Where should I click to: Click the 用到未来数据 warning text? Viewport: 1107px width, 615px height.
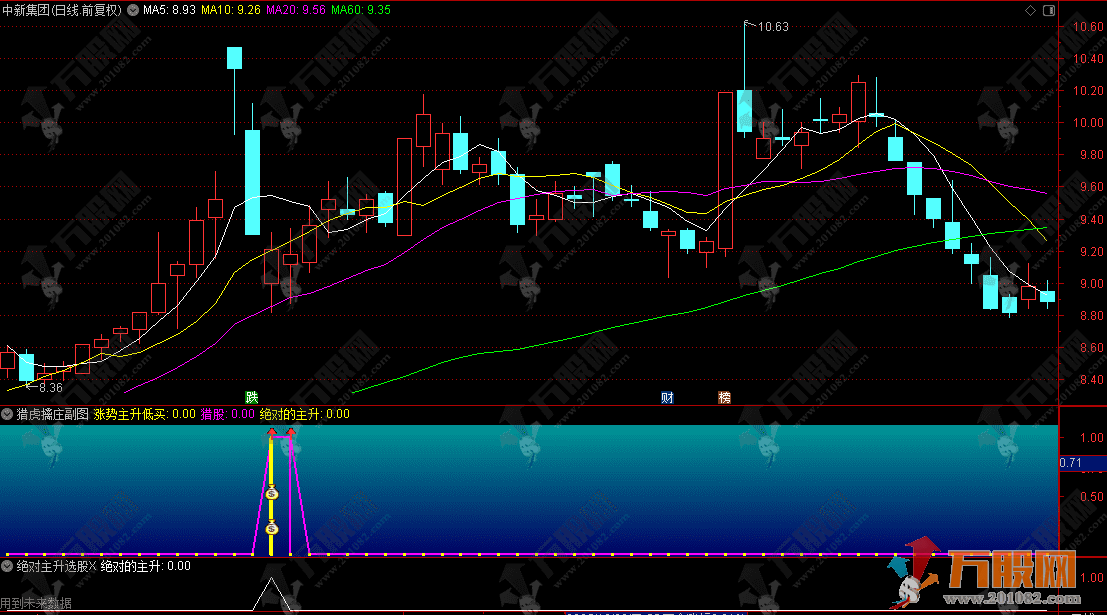click(36, 603)
